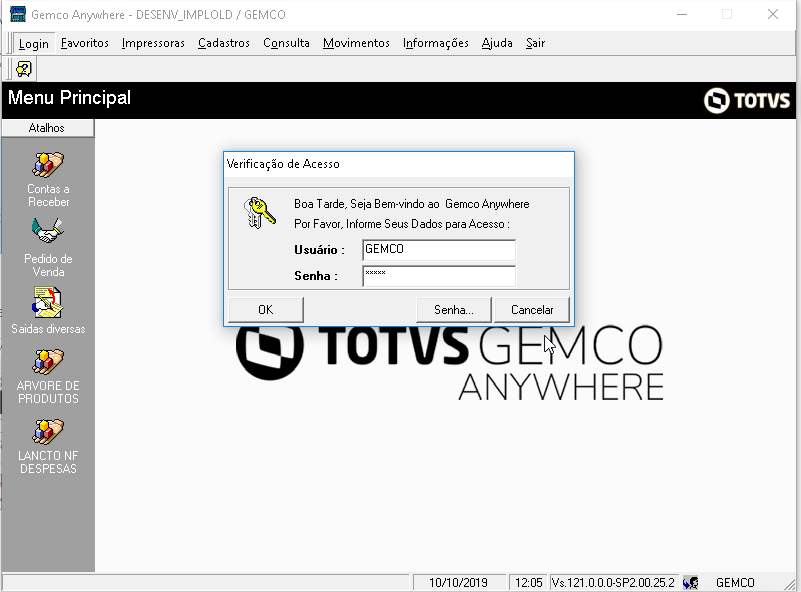
Task: Click the Sair menu item
Action: (x=535, y=43)
